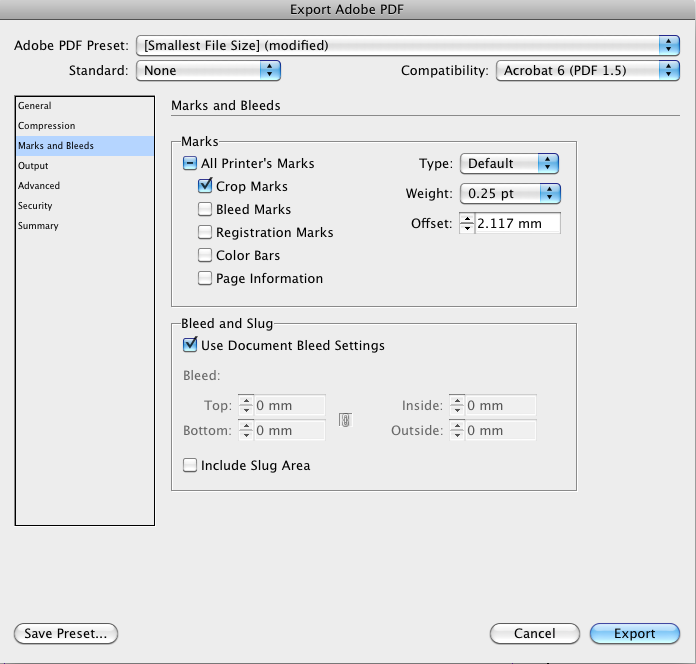Image resolution: width=696 pixels, height=664 pixels.
Task: Enable the Bleed Marks checkbox
Action: click(x=205, y=209)
